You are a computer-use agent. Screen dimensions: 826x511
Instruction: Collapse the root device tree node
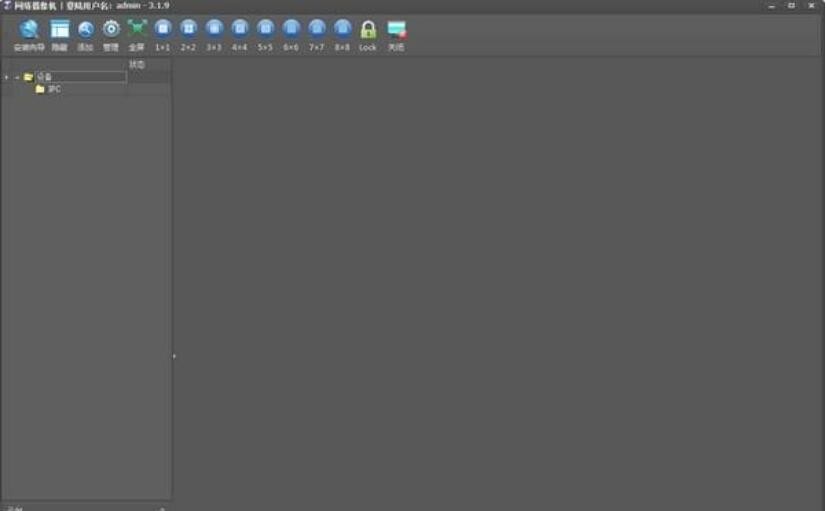tap(17, 77)
